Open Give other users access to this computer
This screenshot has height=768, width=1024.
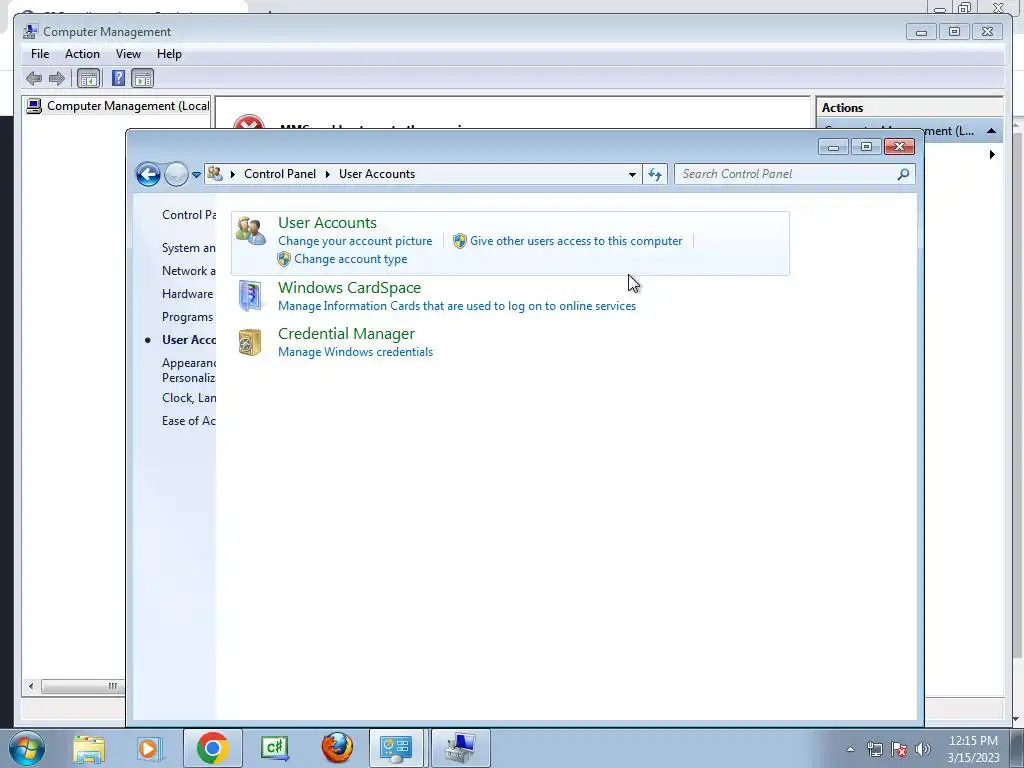pos(576,241)
